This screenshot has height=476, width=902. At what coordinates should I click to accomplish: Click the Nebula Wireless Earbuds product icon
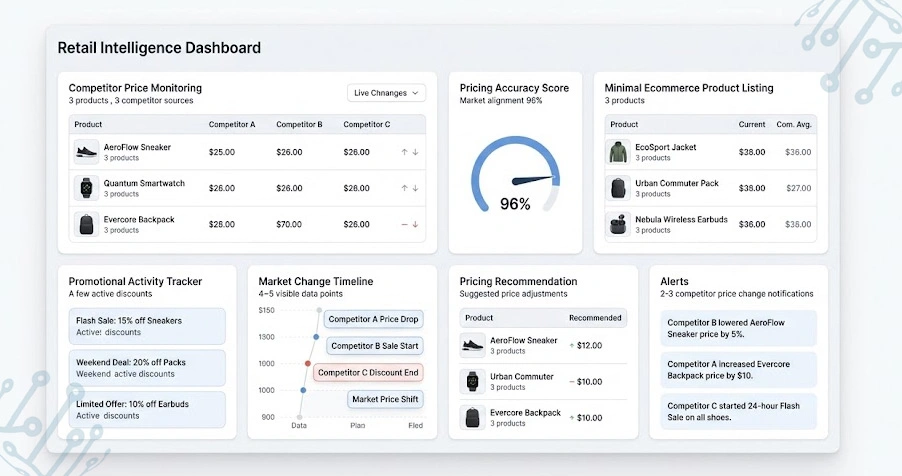(618, 224)
